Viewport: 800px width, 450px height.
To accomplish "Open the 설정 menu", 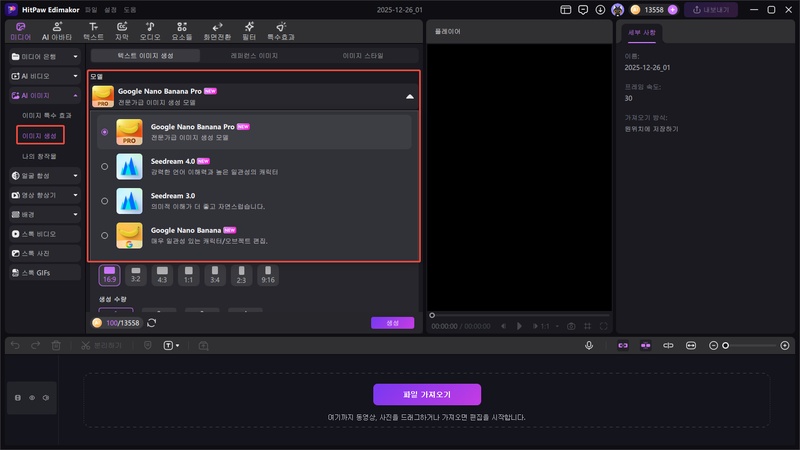I will tap(110, 10).
